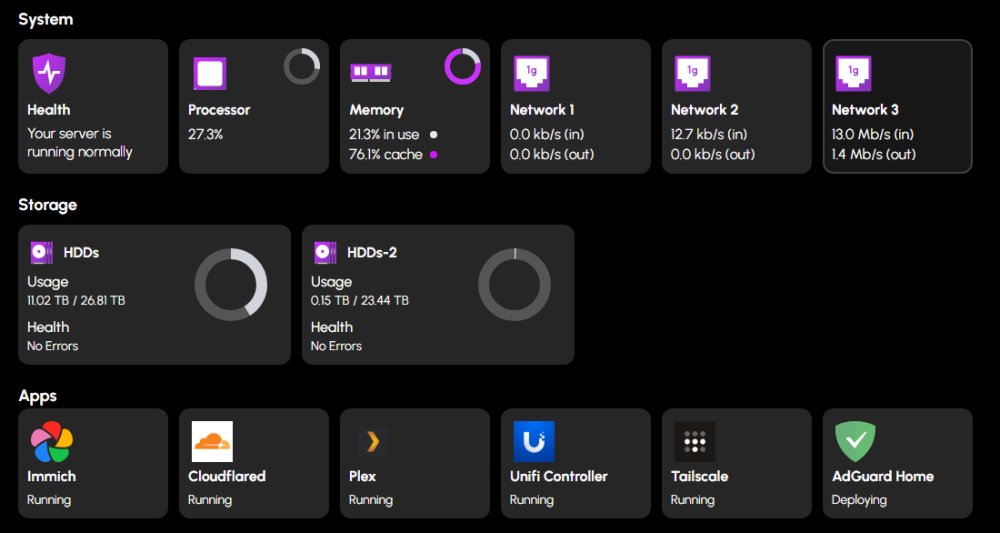Click the HDDs disk drive icon

coord(42,252)
